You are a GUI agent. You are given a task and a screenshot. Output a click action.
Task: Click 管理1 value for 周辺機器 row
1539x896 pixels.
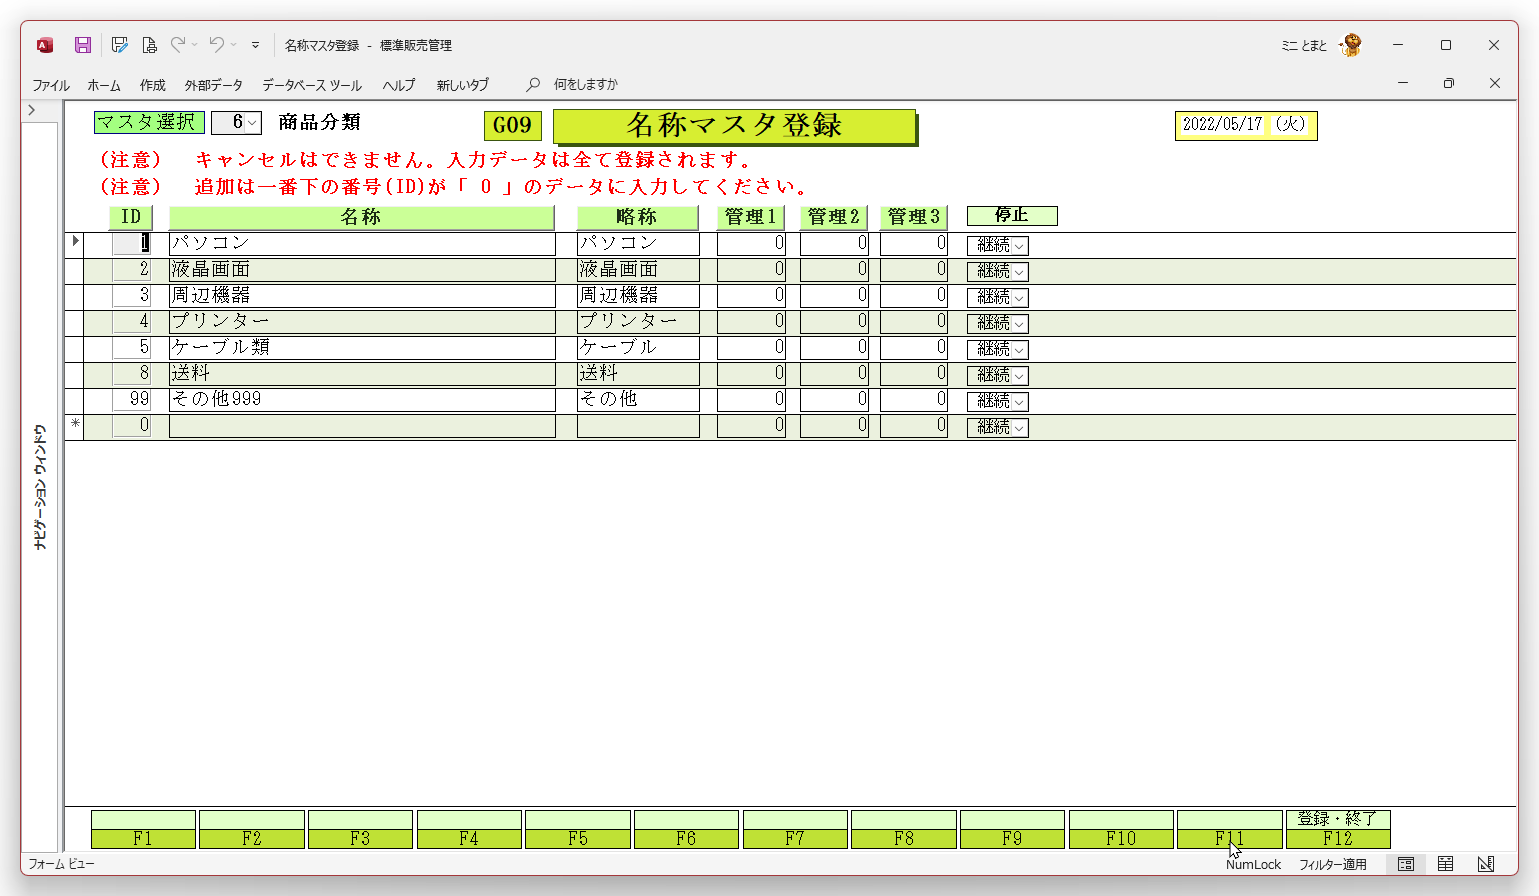[x=751, y=295]
